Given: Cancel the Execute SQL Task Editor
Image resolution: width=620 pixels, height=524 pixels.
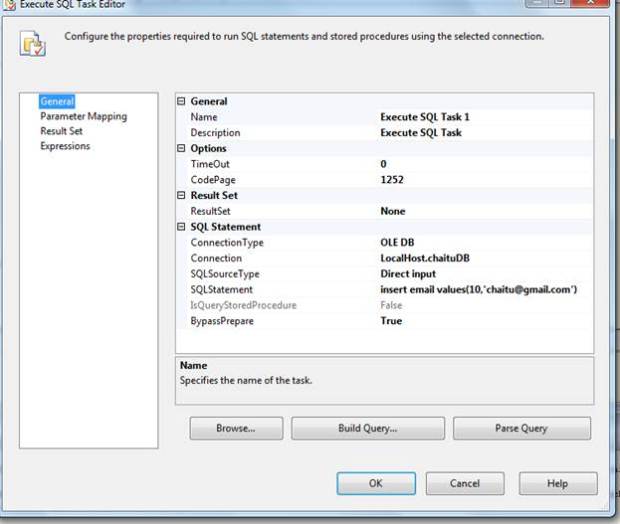Looking at the screenshot, I should coord(464,483).
